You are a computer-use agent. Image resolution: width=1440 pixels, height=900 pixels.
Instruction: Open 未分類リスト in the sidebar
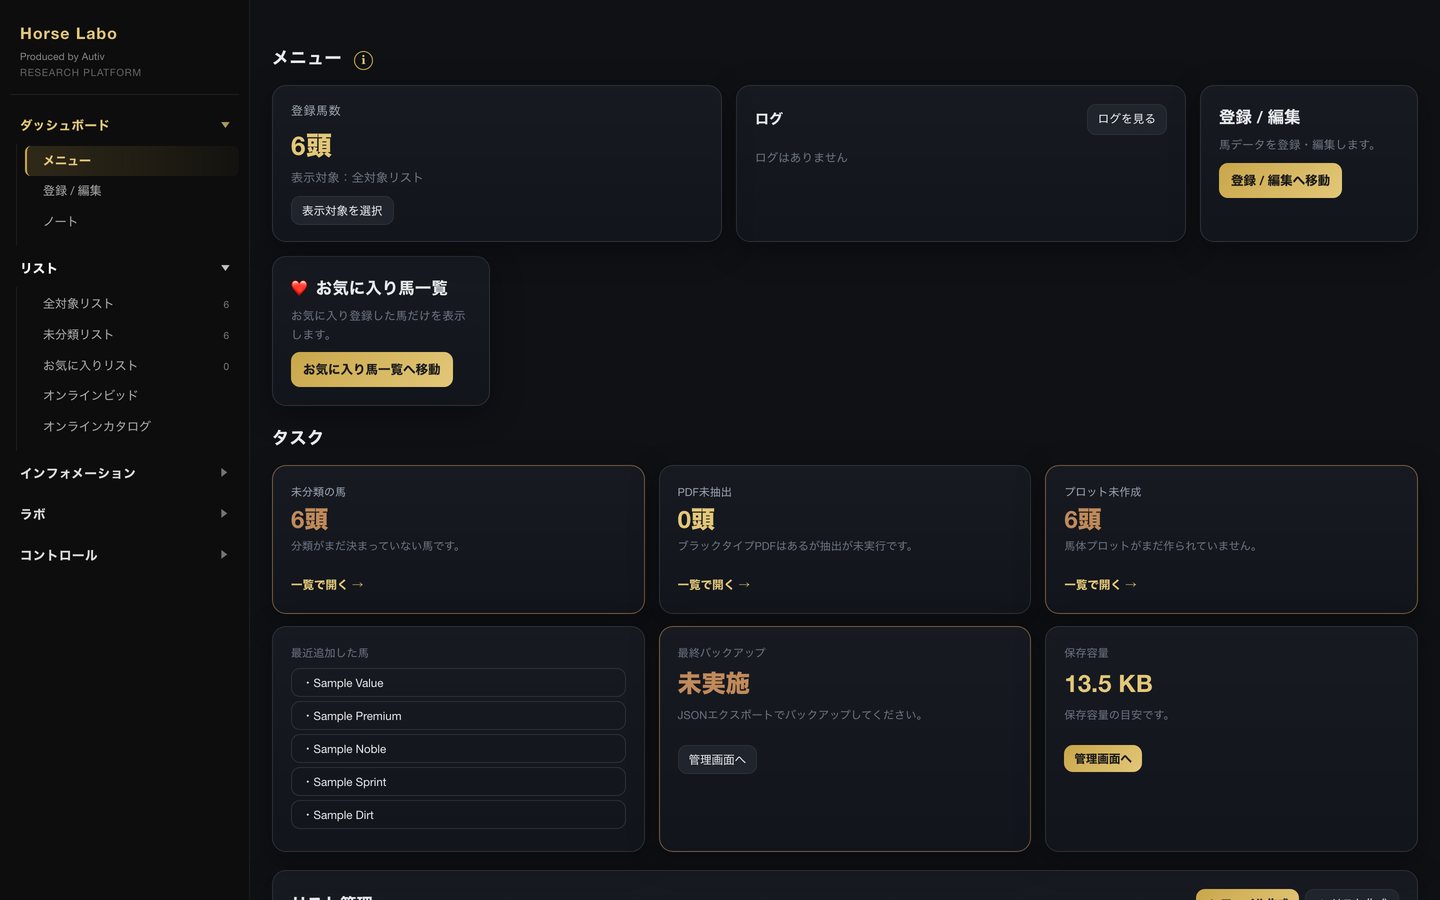[x=132, y=335]
